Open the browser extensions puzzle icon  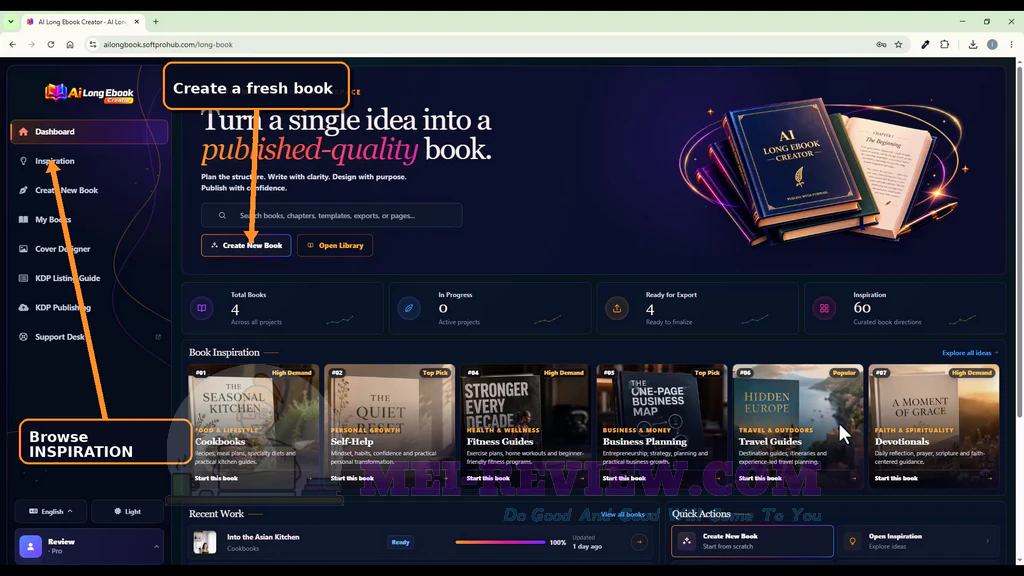point(944,44)
